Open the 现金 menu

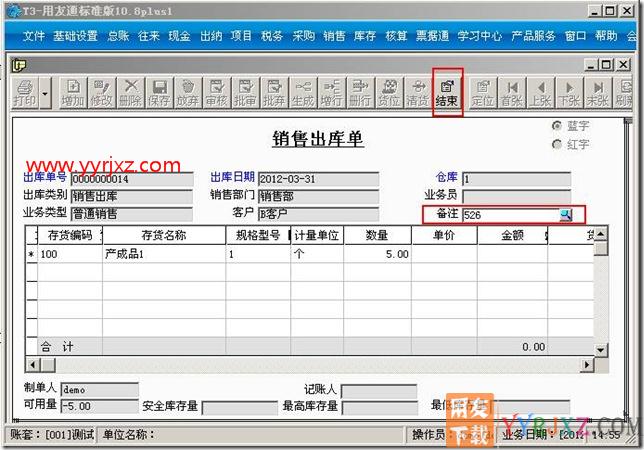[179, 36]
